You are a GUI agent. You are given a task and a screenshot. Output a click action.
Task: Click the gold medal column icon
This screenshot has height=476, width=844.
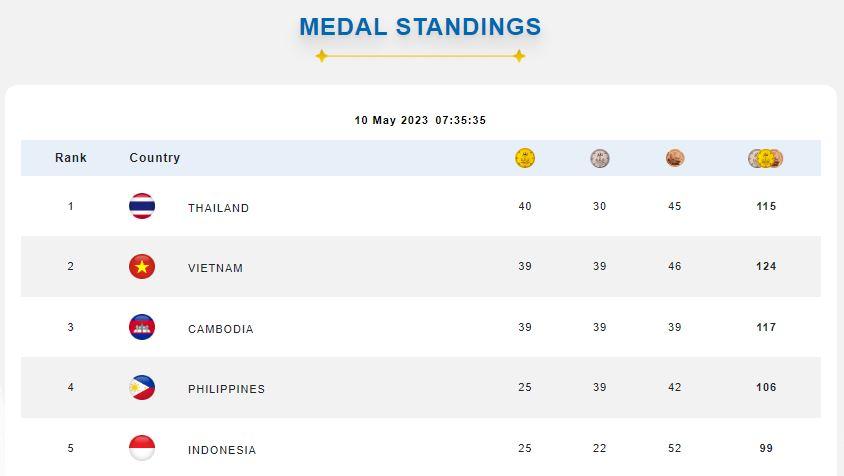pyautogui.click(x=525, y=158)
